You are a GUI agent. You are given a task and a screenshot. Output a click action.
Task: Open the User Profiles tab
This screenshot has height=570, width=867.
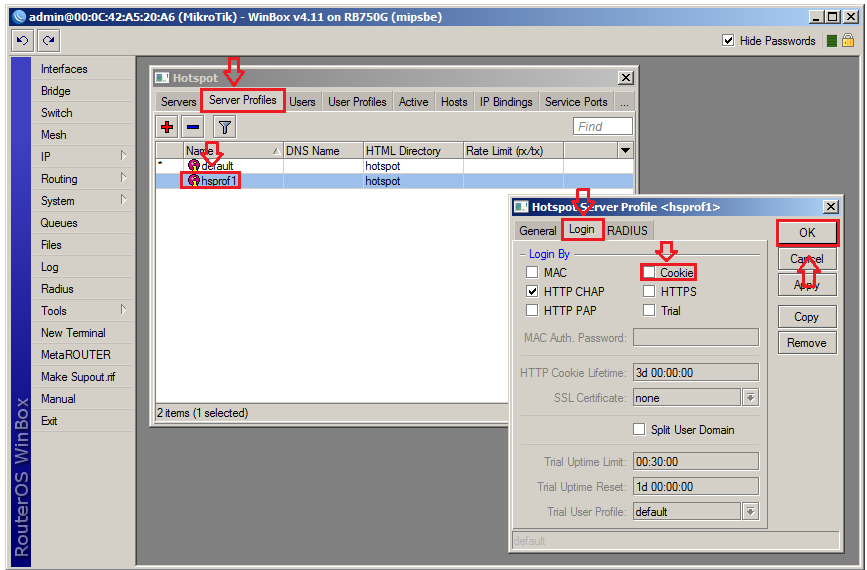point(357,102)
